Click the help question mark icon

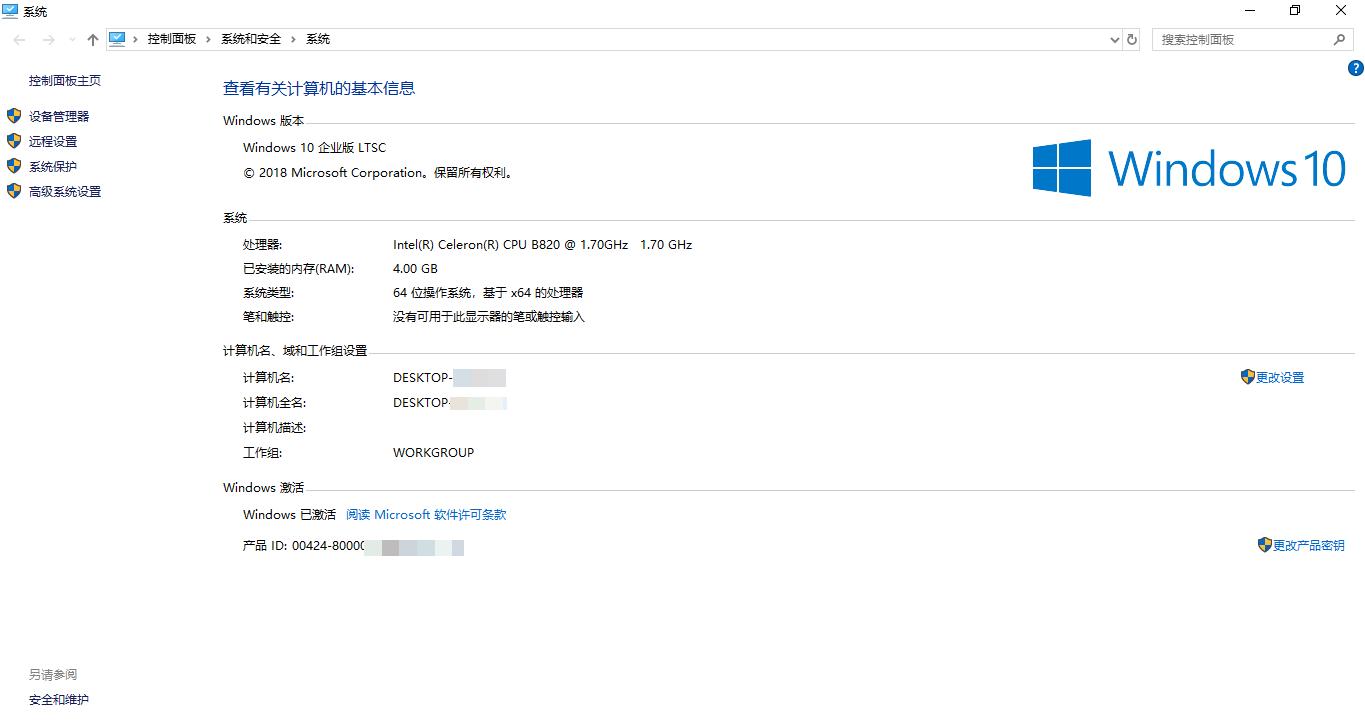tap(1357, 68)
